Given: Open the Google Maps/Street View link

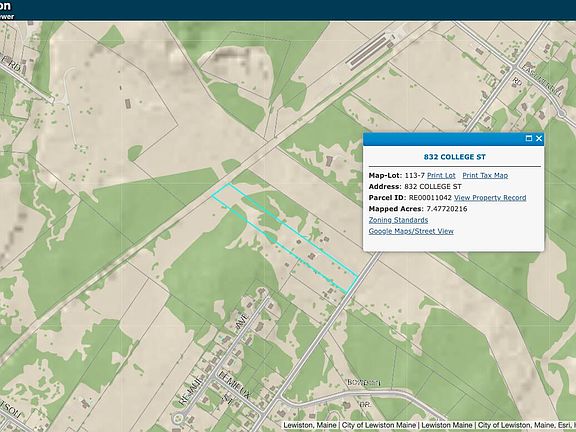Looking at the screenshot, I should coord(411,231).
